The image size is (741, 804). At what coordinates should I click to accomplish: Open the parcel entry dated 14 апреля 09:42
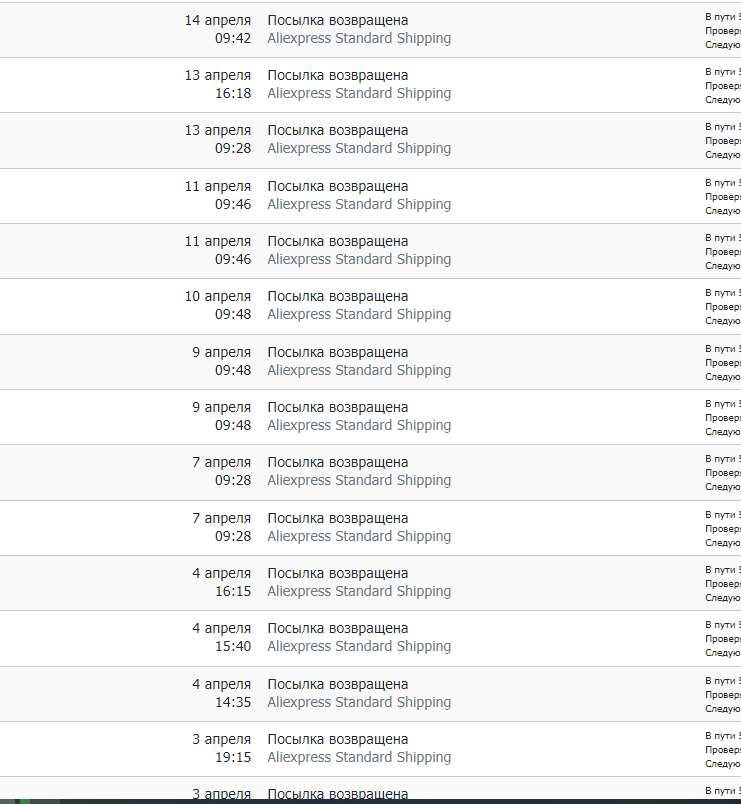tap(370, 30)
